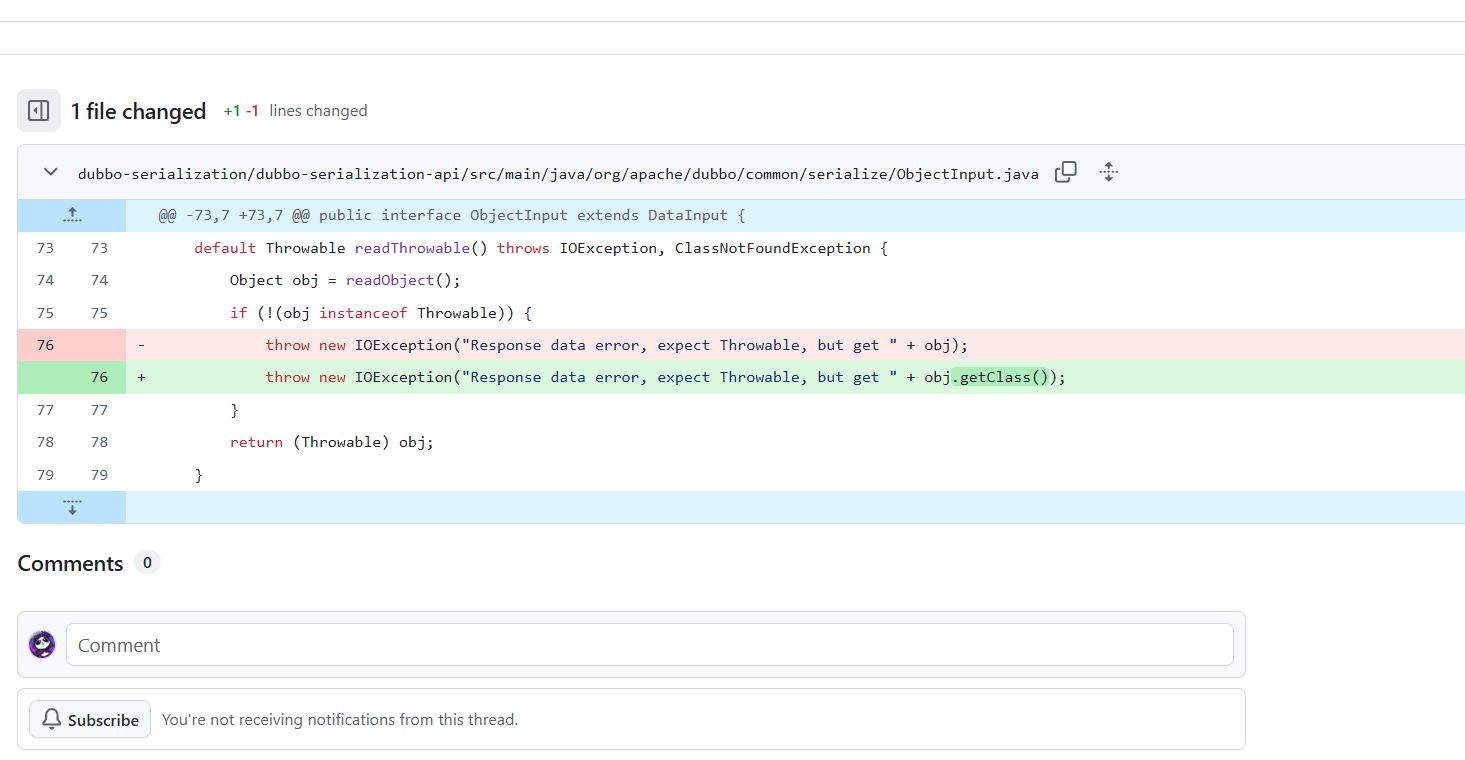
Task: Select old line number 73
Action: click(45, 248)
